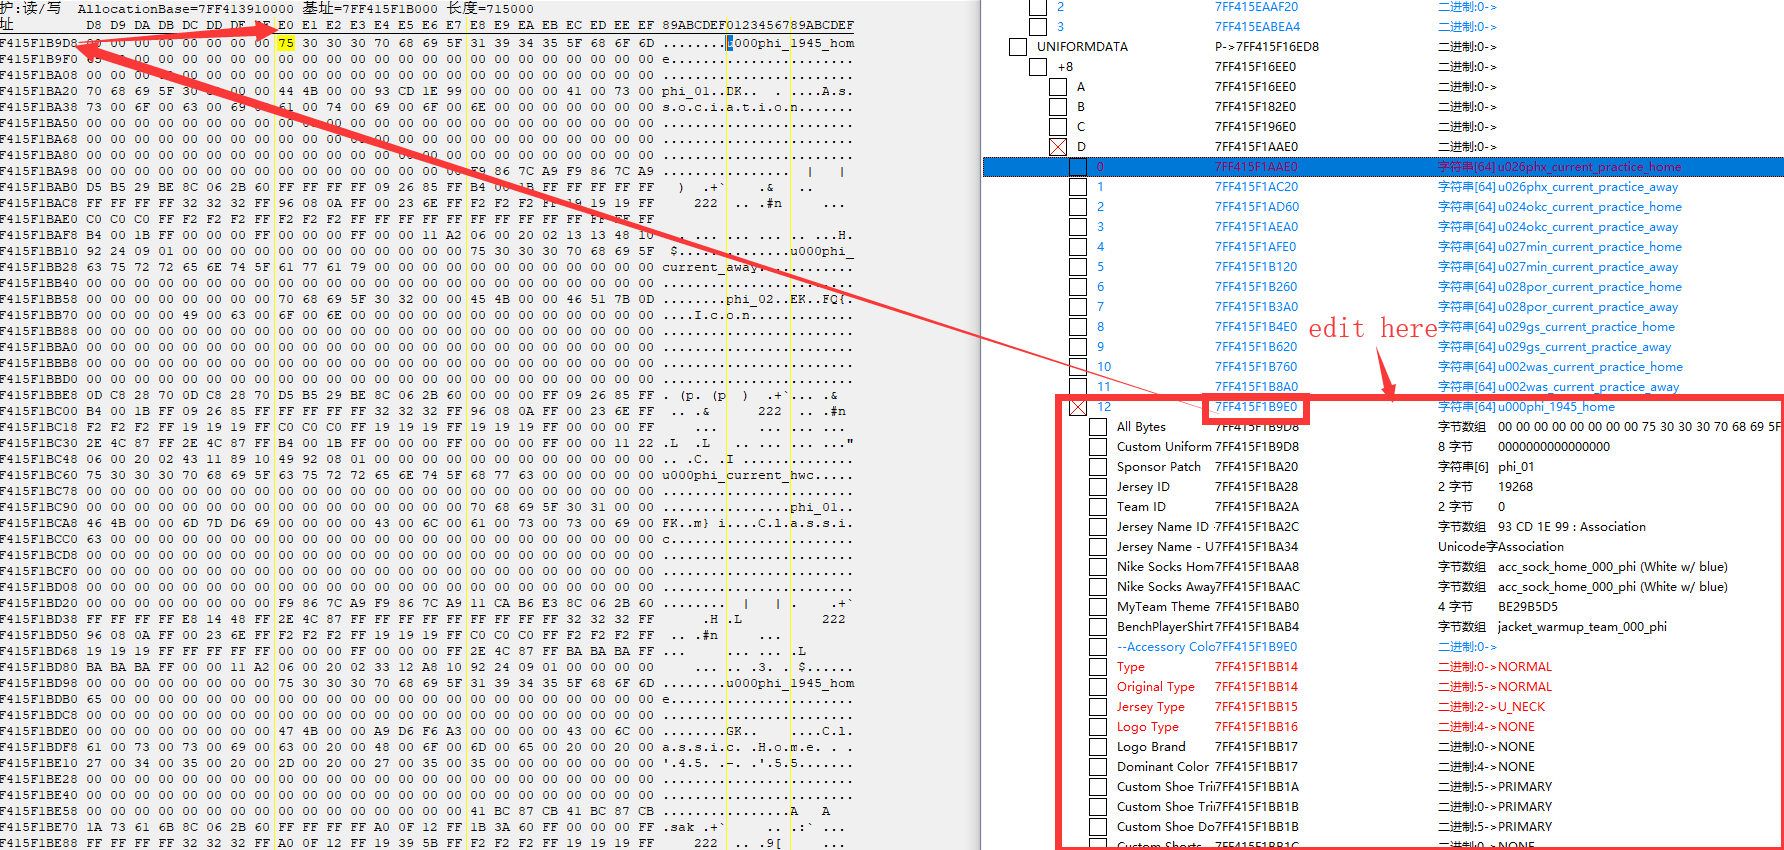Screen dimensions: 1784x850
Task: Select the highlighted u026phx_current_practice_home row
Action: [1383, 167]
